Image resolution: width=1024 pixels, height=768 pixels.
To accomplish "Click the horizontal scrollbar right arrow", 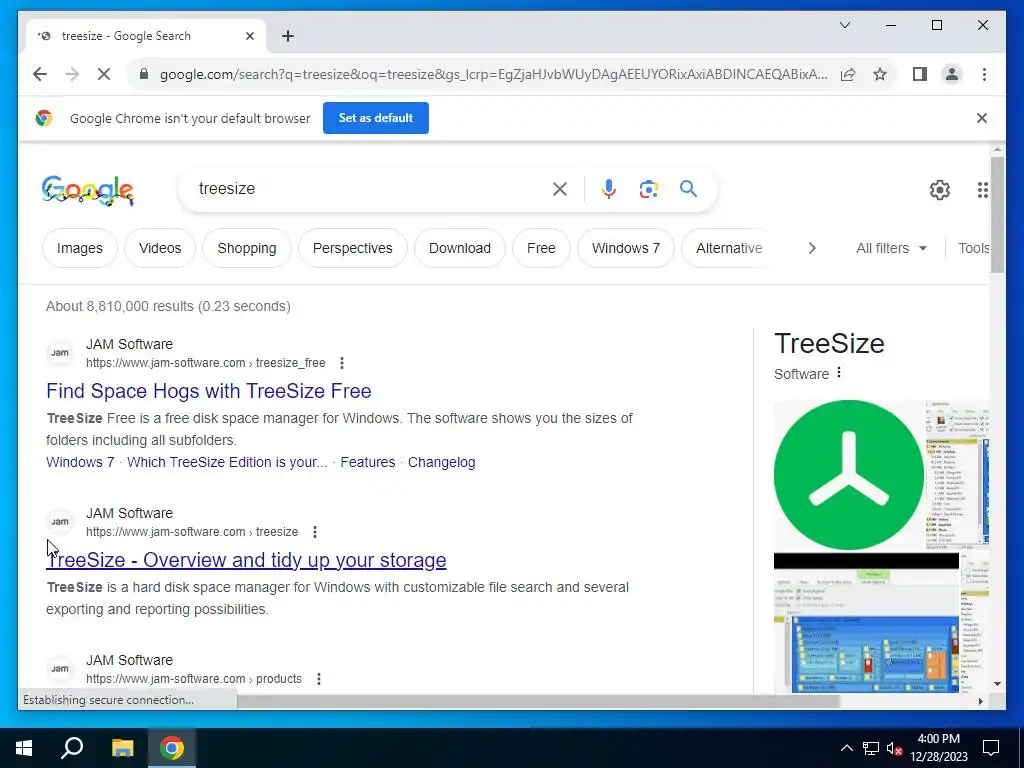I will (980, 701).
